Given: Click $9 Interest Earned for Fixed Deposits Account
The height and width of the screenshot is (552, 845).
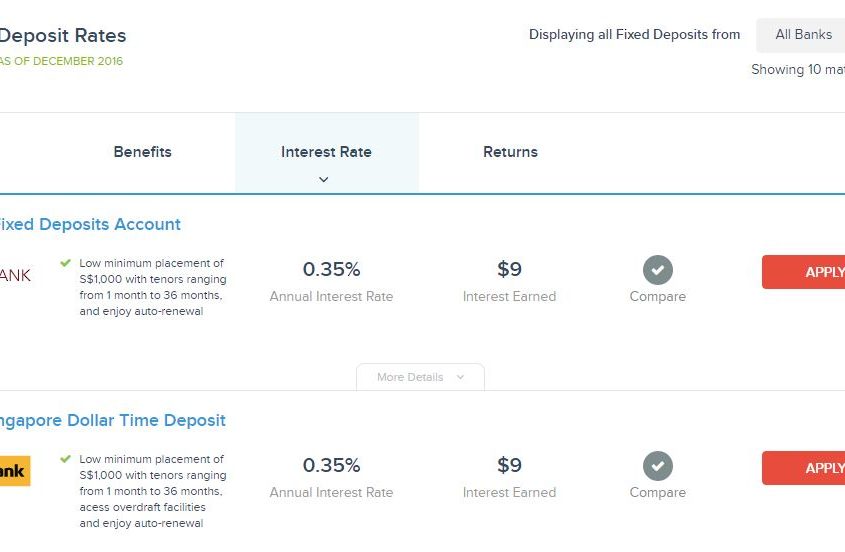Looking at the screenshot, I should pos(509,269).
